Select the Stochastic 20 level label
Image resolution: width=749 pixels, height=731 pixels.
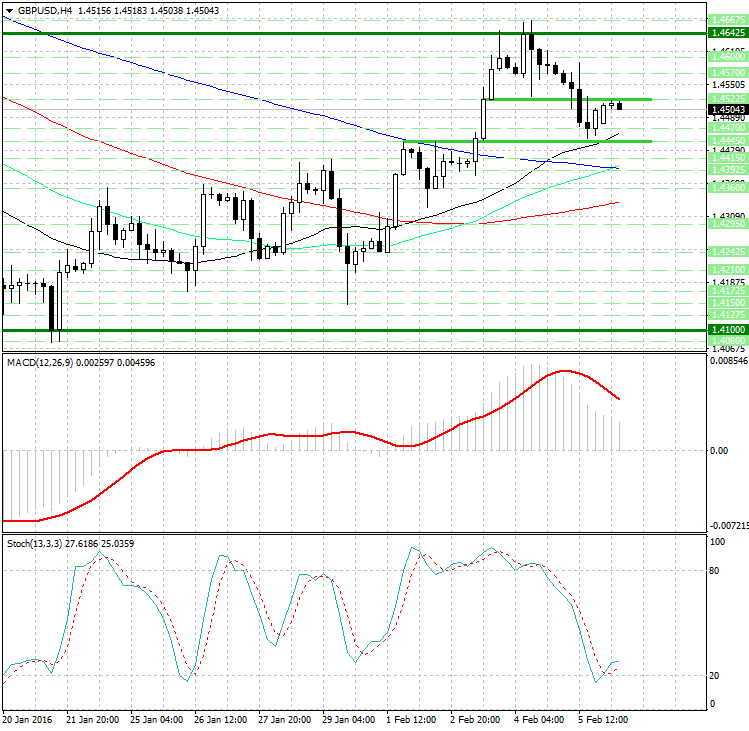tap(714, 676)
